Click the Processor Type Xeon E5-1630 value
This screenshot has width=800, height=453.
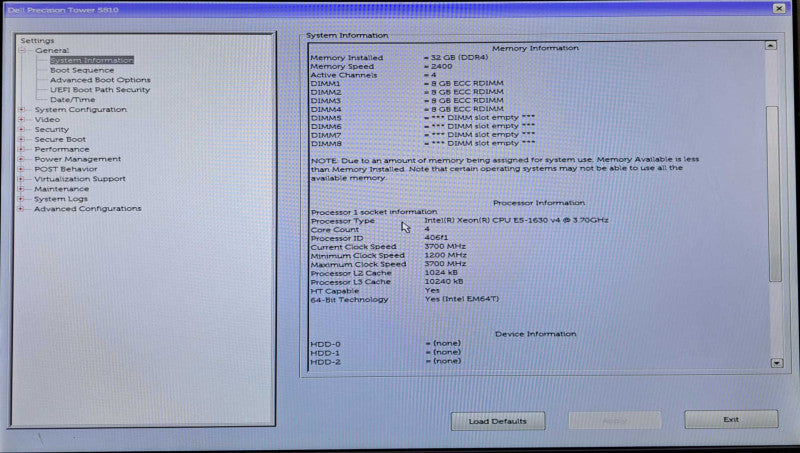pos(516,220)
